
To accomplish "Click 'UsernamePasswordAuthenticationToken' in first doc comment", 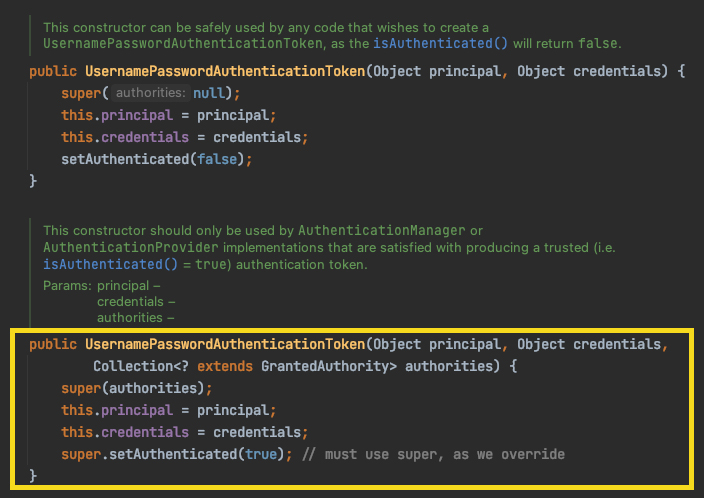I will click(x=183, y=44).
